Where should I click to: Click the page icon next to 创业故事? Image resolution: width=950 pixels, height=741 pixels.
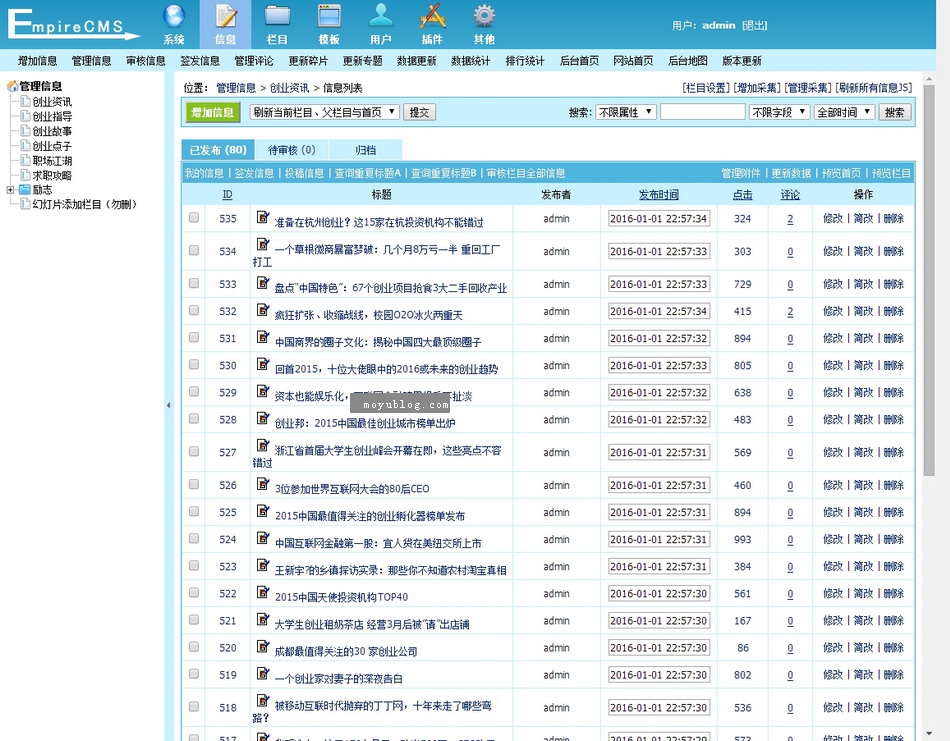coord(25,130)
